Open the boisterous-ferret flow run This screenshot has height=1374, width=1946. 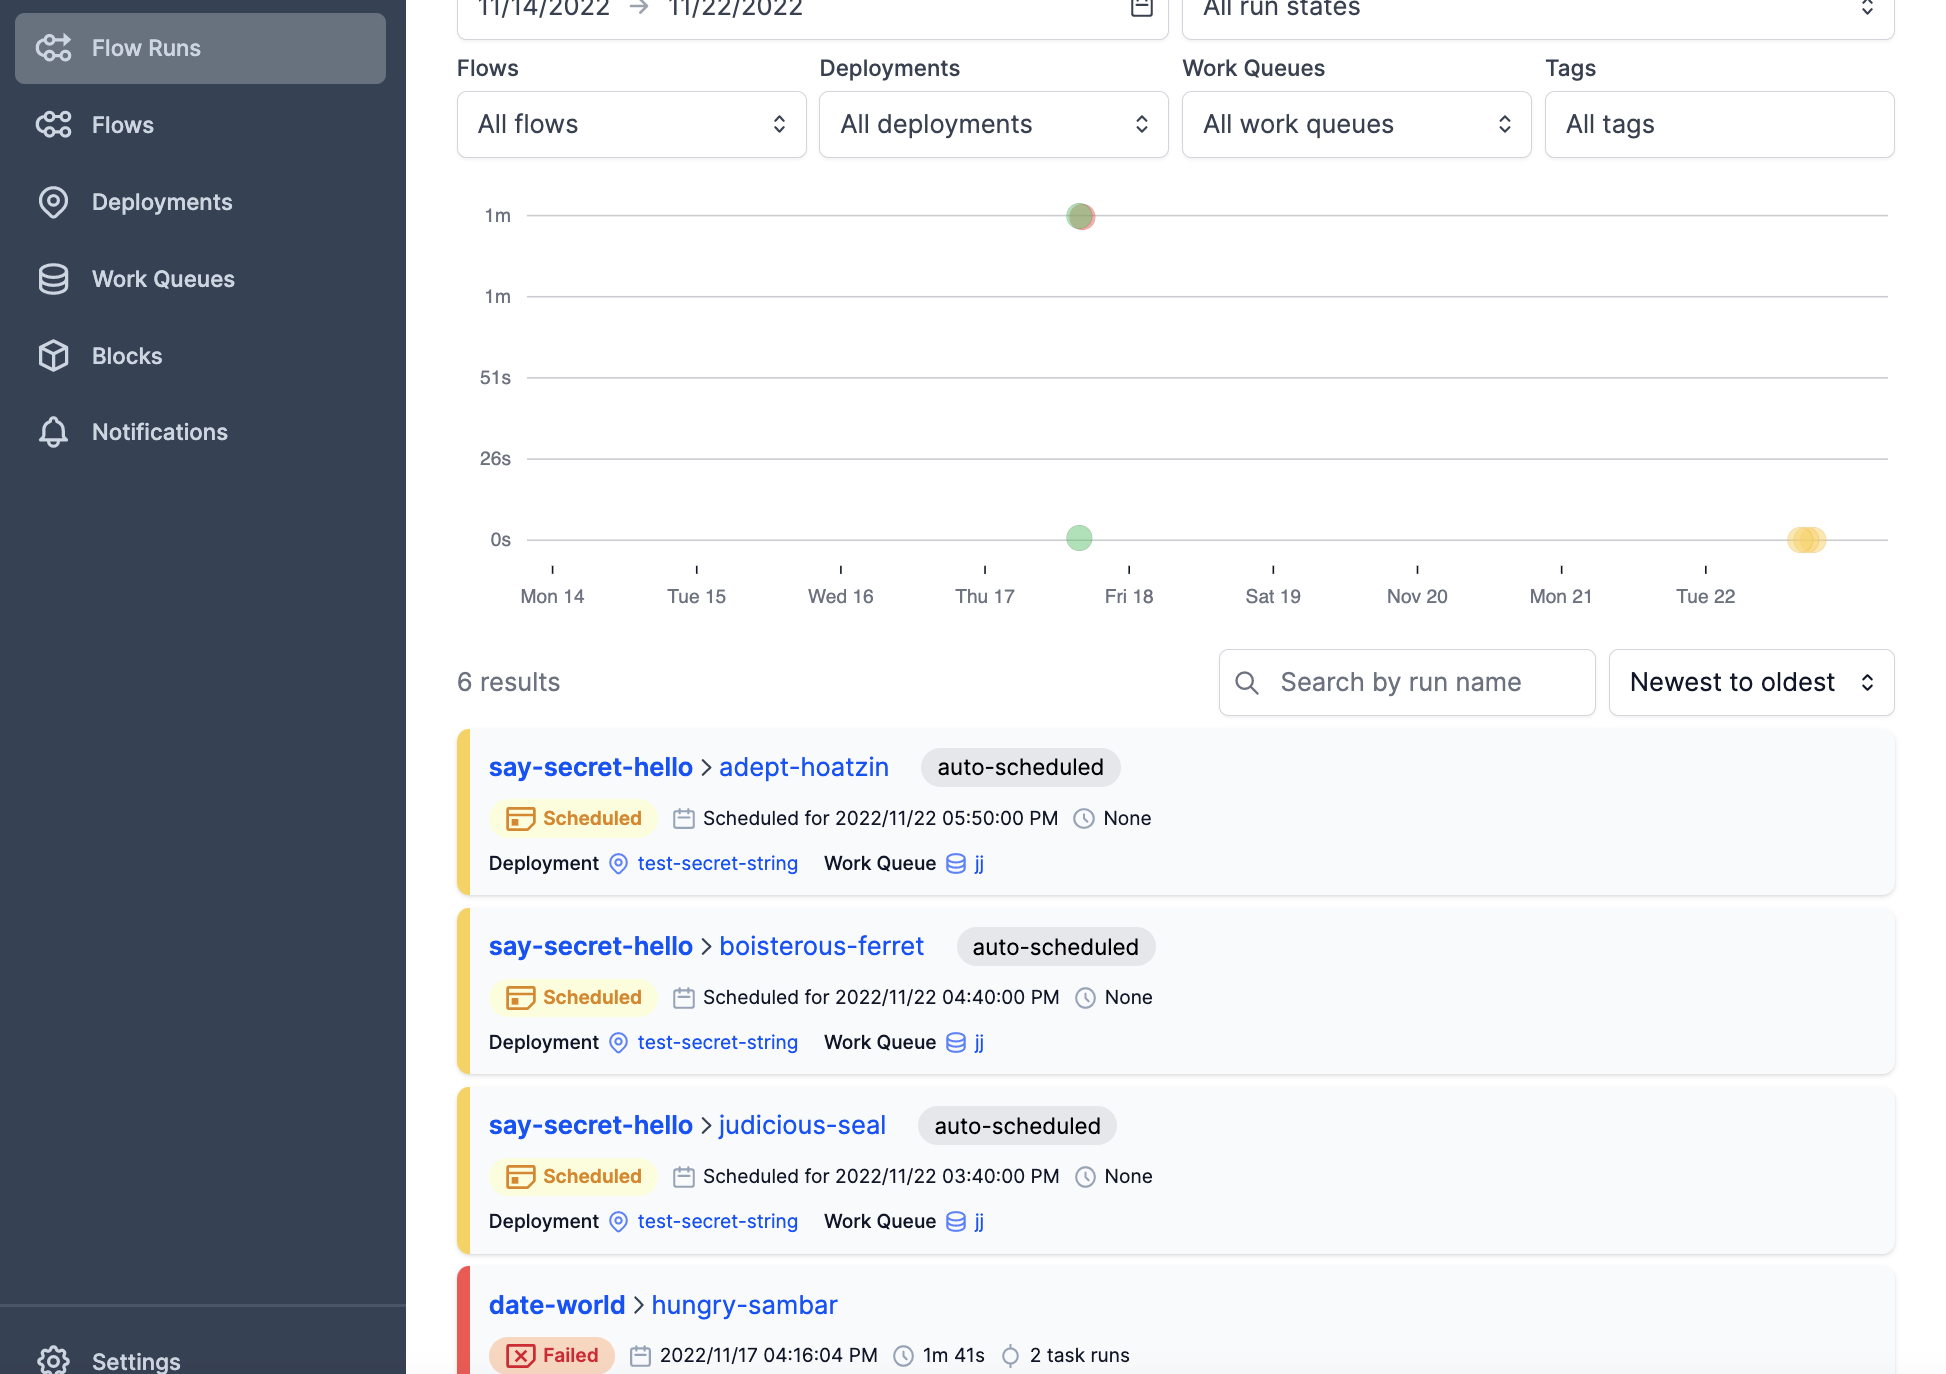point(821,945)
